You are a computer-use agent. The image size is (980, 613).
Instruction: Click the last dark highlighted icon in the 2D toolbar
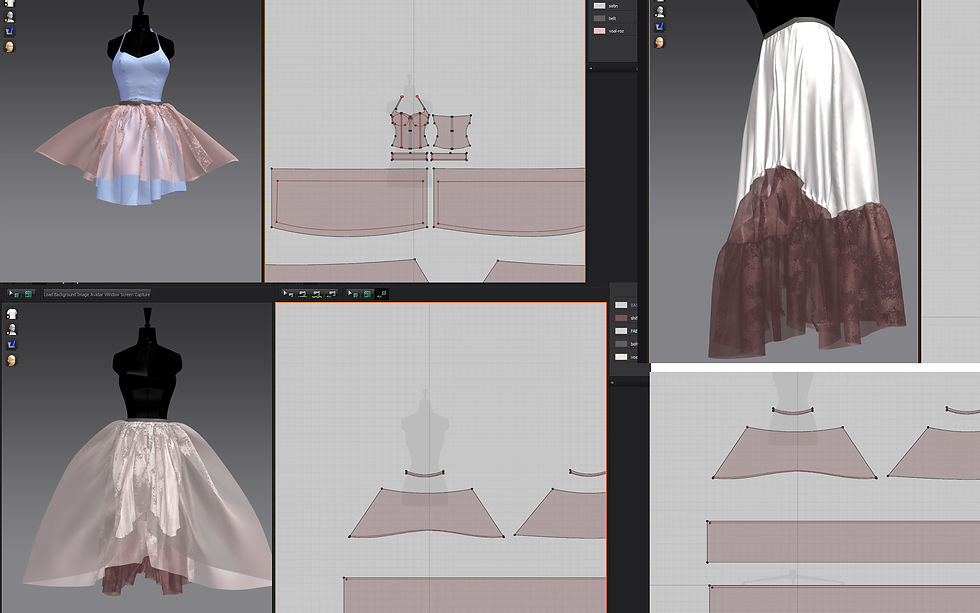coord(381,294)
